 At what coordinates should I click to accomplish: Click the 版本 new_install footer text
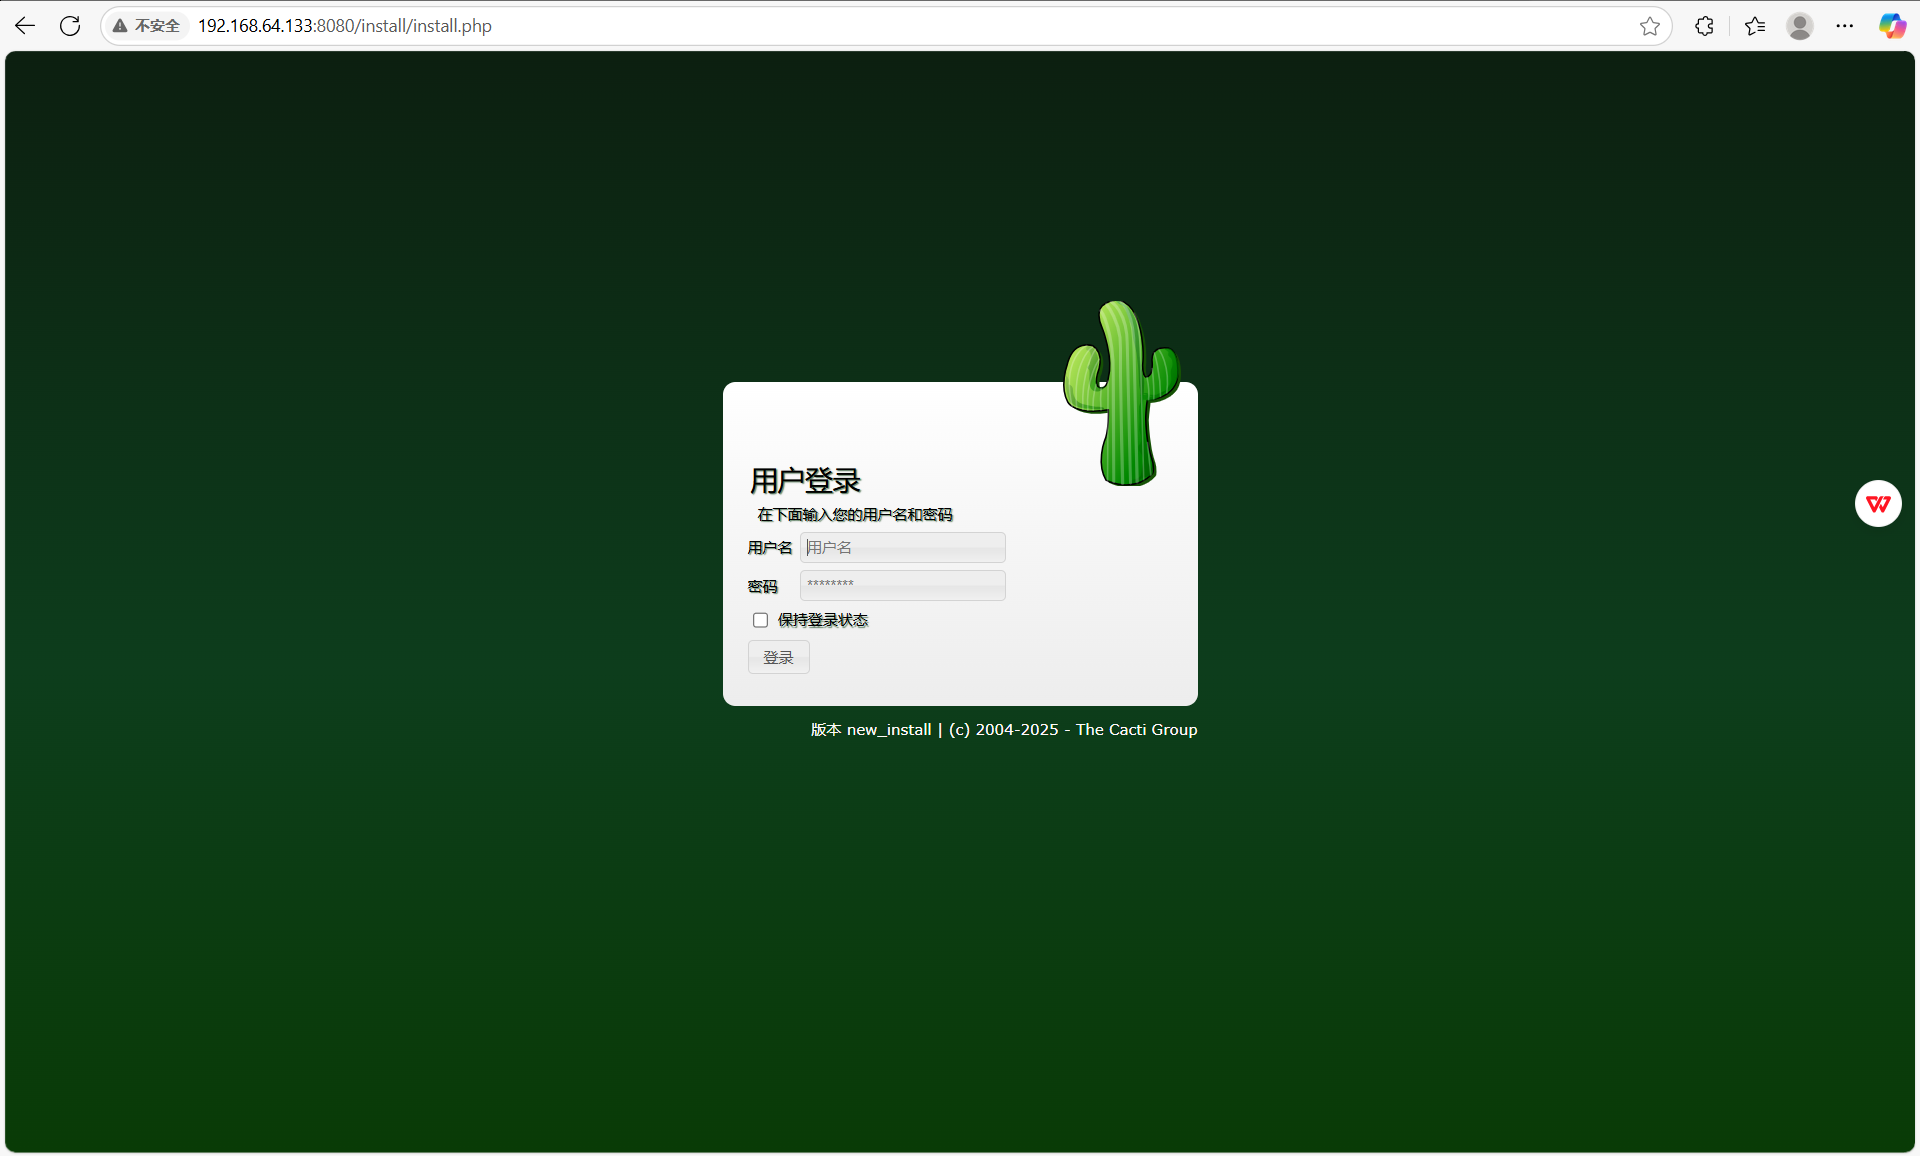tap(871, 729)
